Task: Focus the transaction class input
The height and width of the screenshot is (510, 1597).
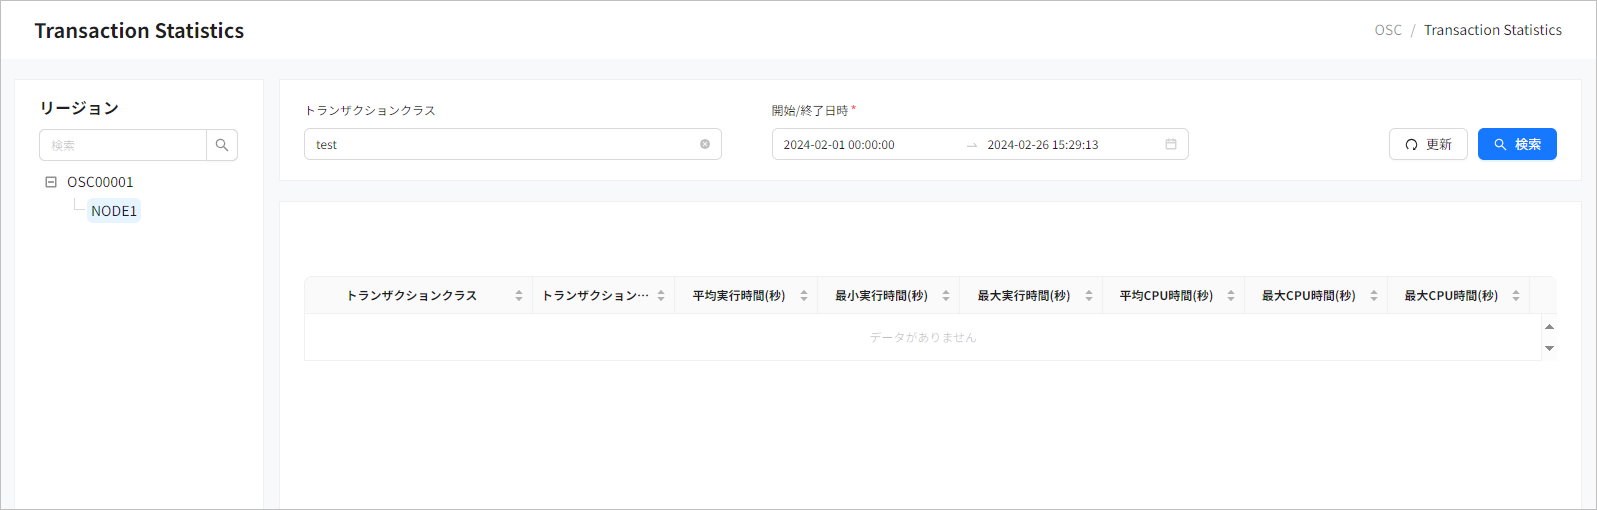Action: [500, 144]
